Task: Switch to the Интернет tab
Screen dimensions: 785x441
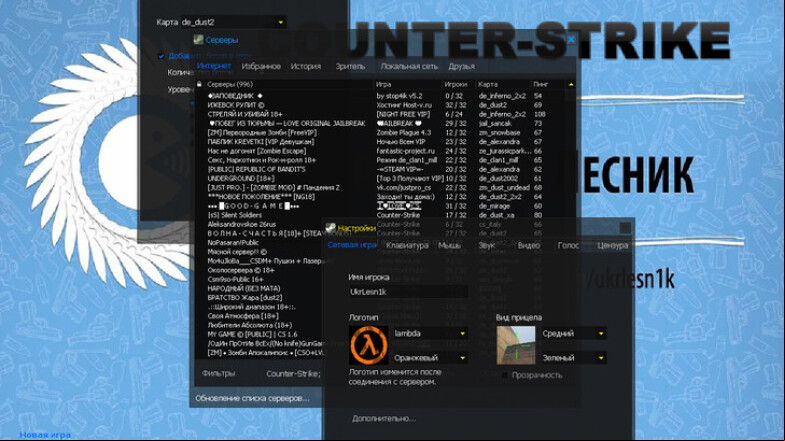Action: point(214,66)
